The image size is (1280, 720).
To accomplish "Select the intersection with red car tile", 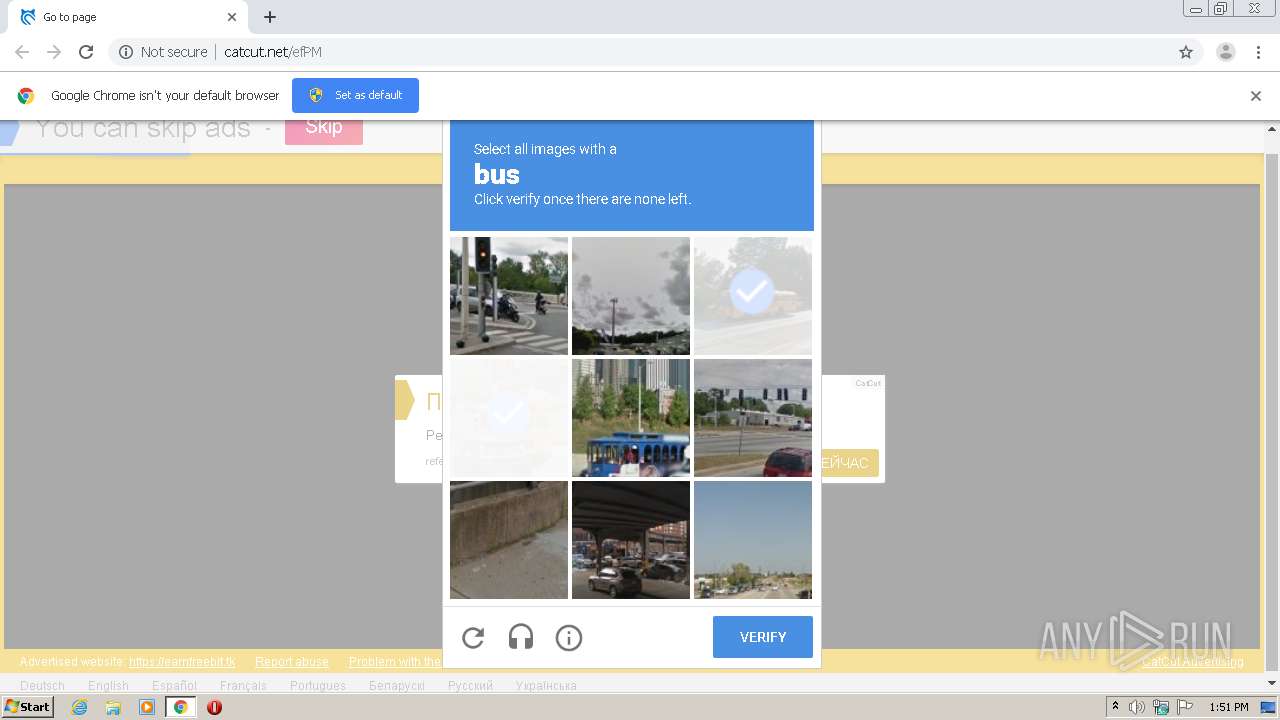I will pos(753,418).
